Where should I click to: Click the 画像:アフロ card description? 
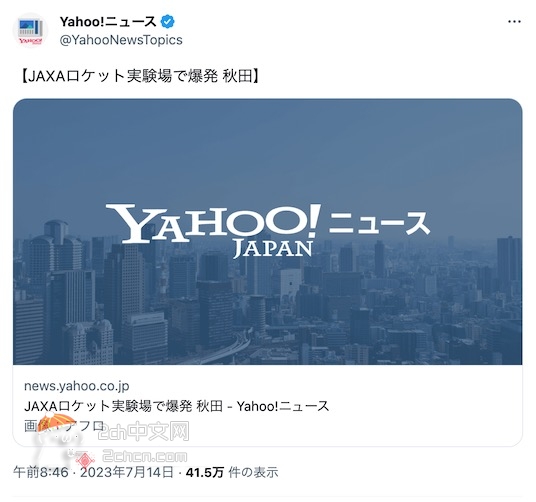pos(64,426)
